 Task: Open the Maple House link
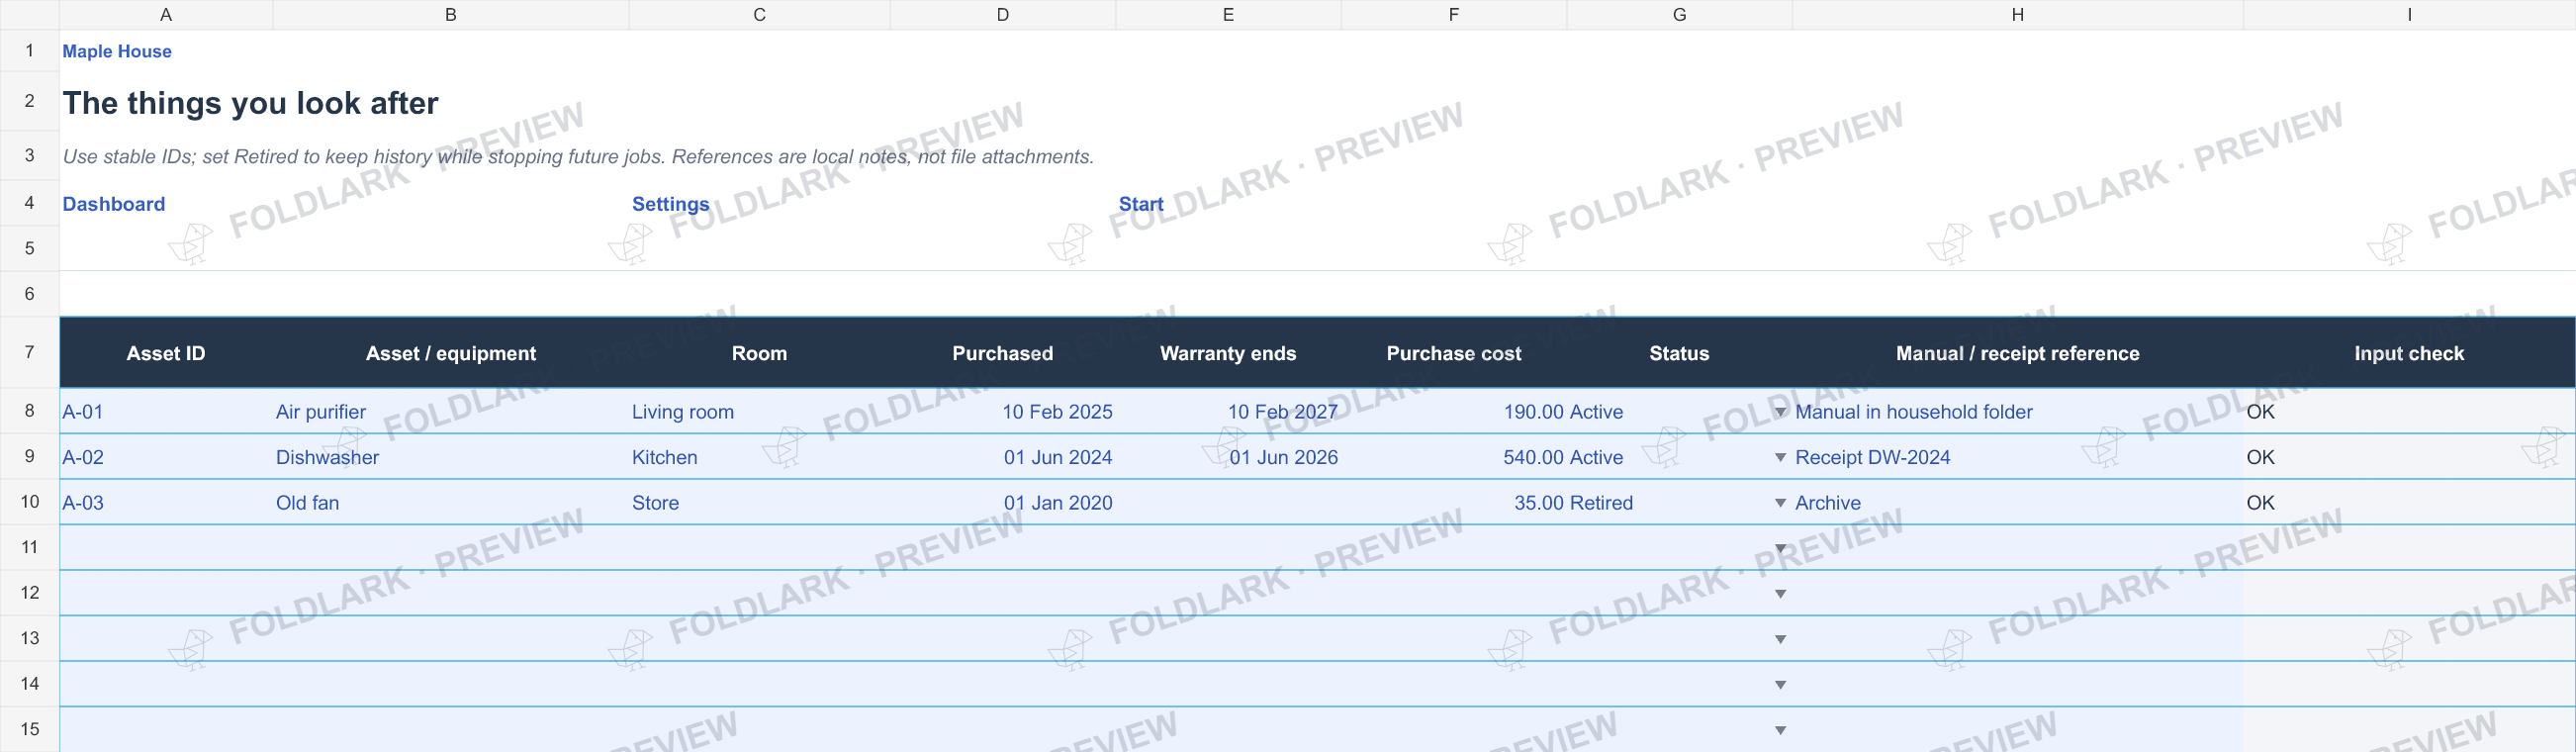point(117,51)
